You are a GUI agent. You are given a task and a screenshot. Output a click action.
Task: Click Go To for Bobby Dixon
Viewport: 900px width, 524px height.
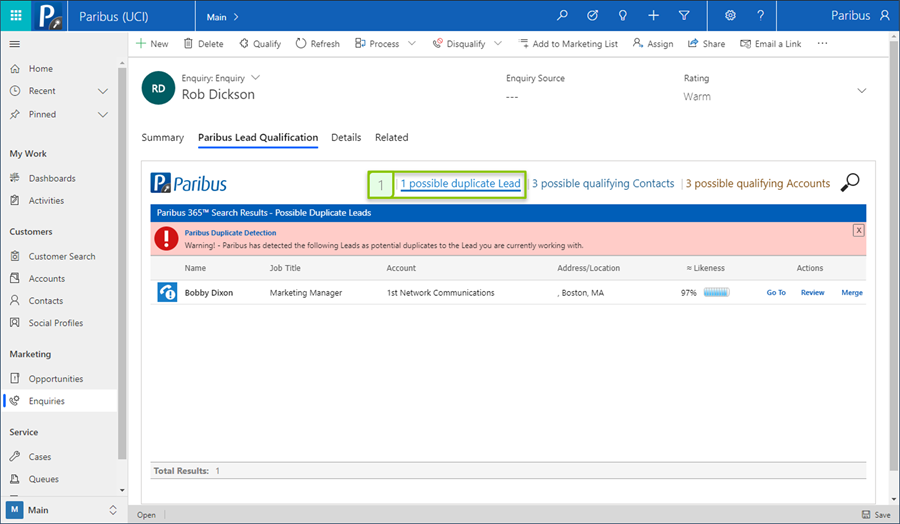776,293
